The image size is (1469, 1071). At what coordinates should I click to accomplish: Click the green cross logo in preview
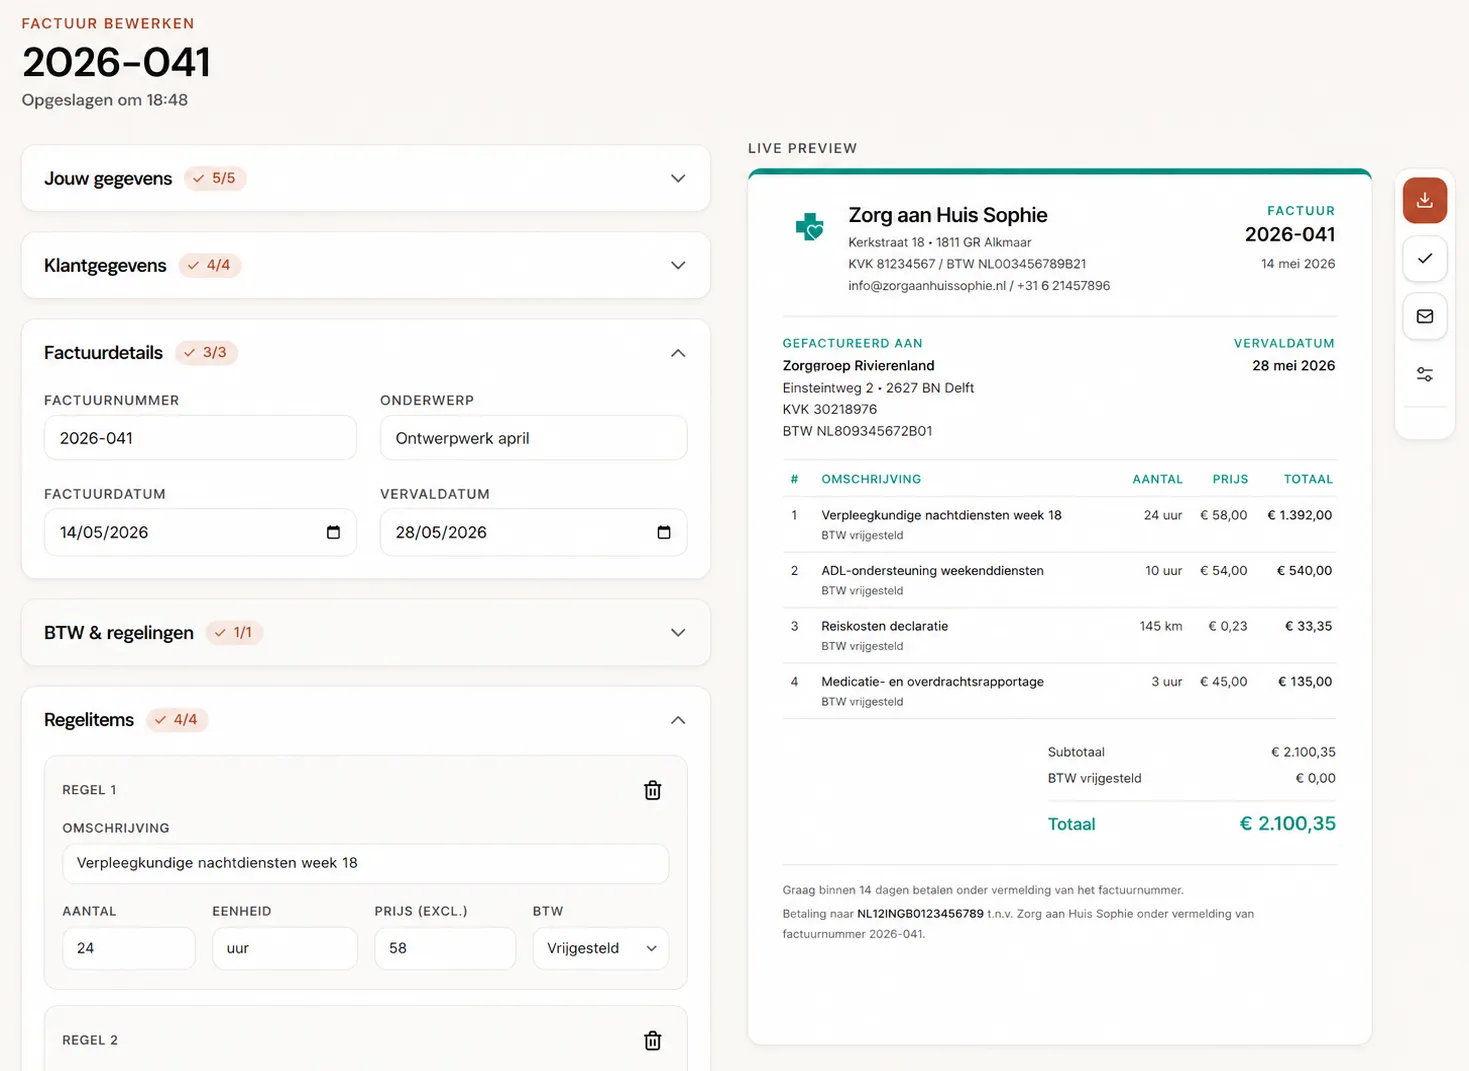[809, 227]
